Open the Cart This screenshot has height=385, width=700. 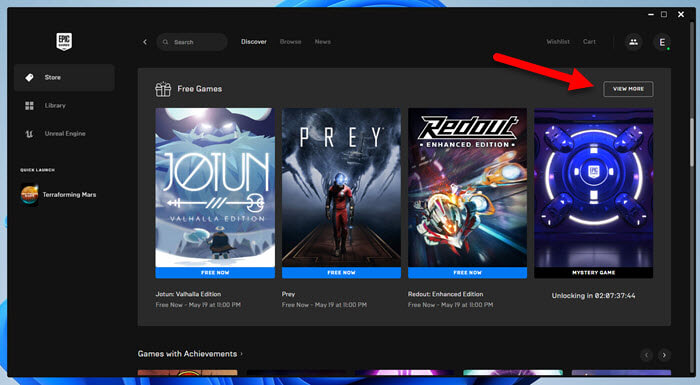pyautogui.click(x=589, y=42)
